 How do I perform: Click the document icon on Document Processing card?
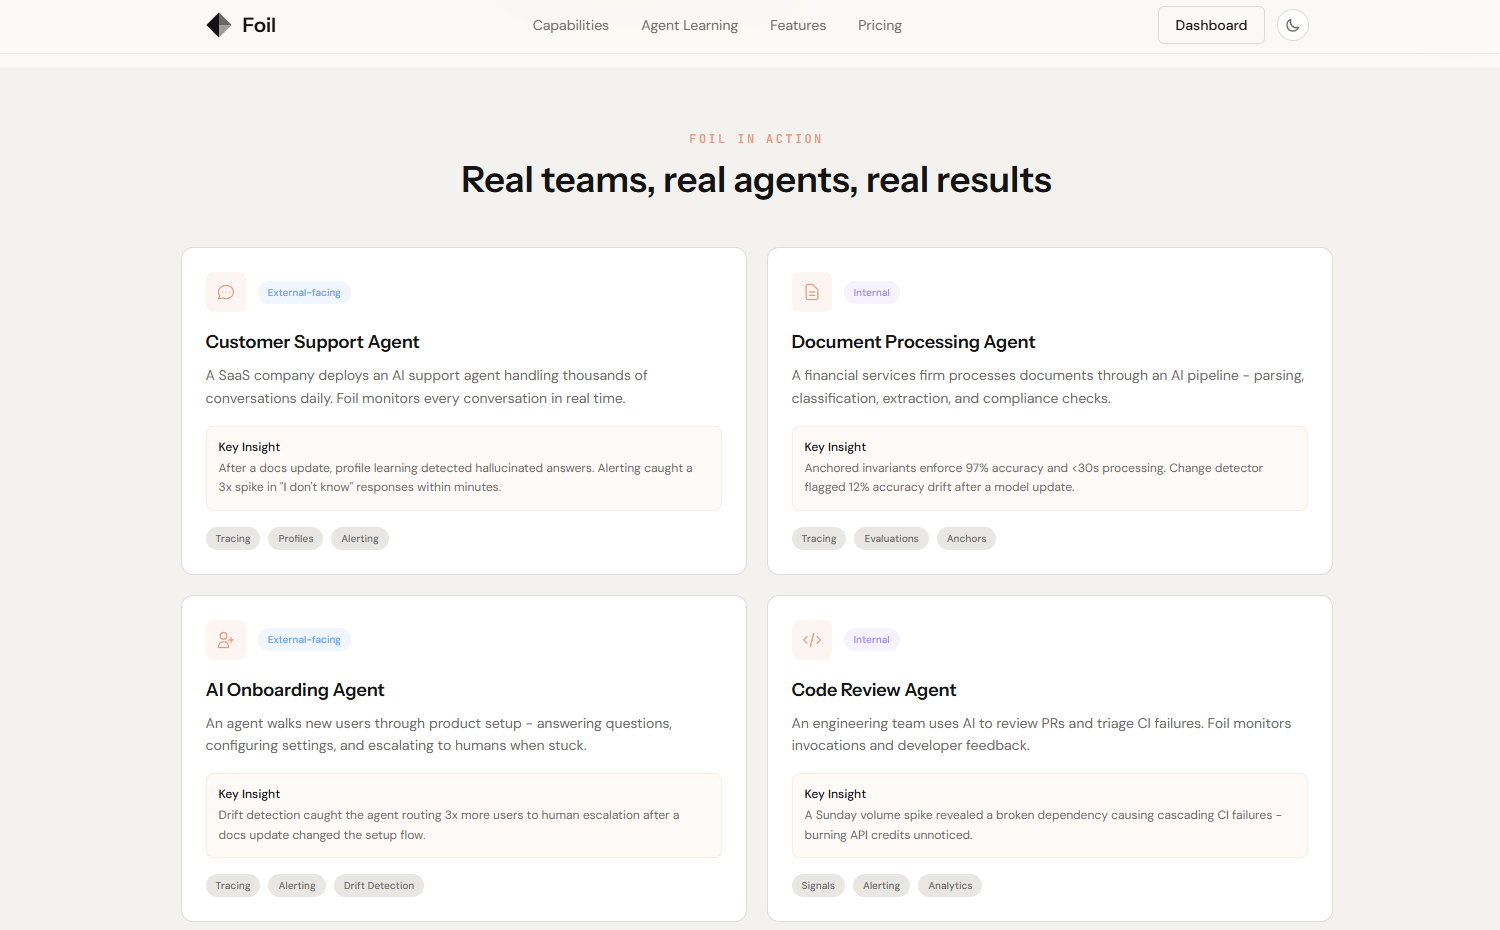812,292
